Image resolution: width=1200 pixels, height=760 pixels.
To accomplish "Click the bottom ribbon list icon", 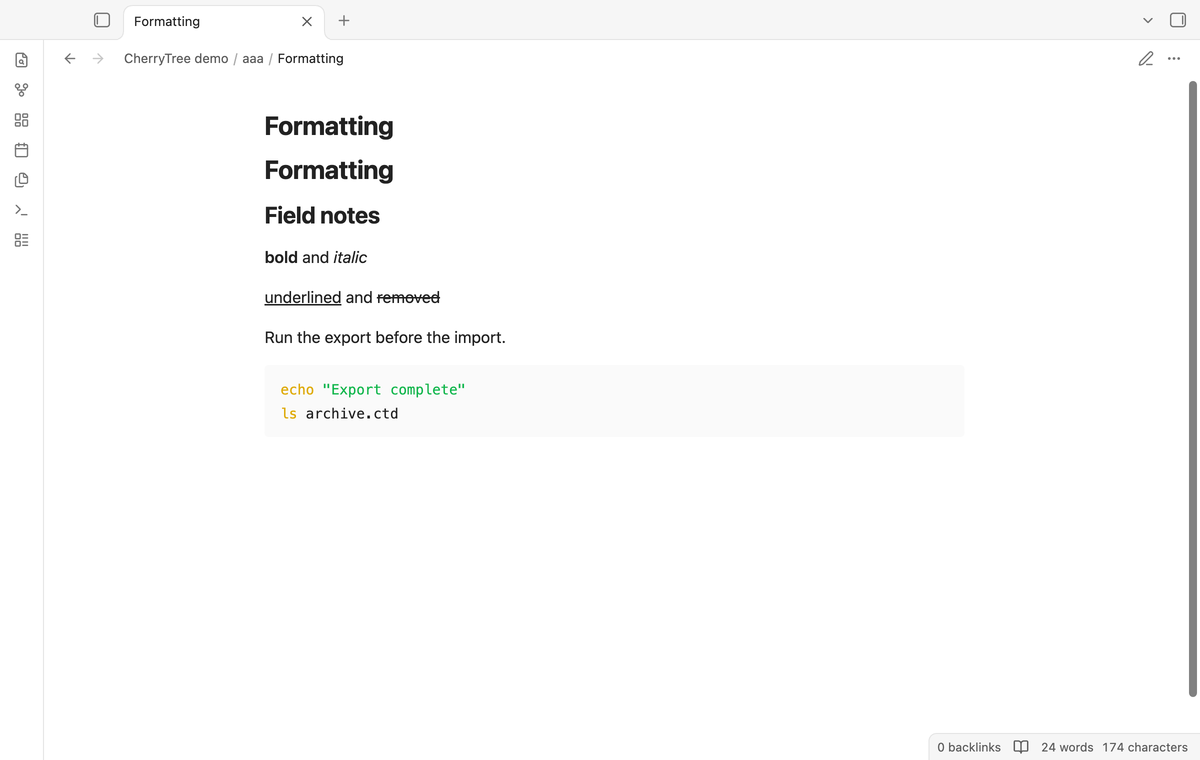I will coord(21,240).
